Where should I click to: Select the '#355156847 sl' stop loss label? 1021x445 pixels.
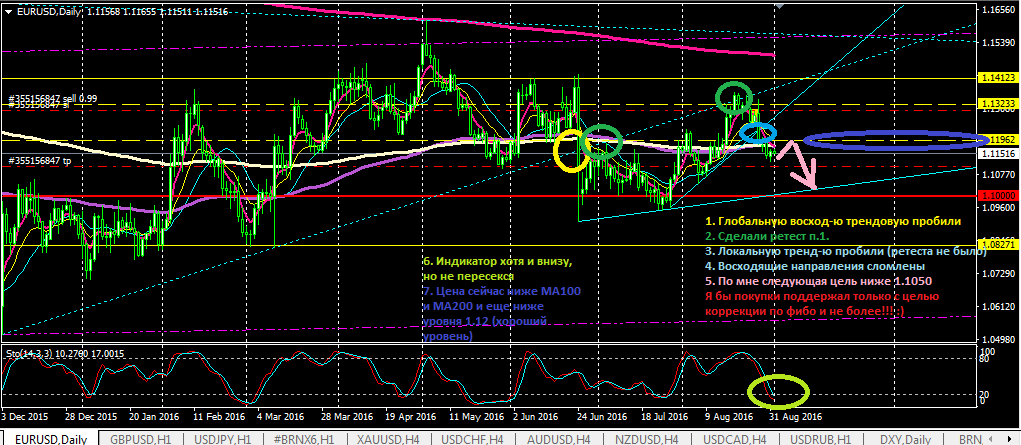pos(38,105)
